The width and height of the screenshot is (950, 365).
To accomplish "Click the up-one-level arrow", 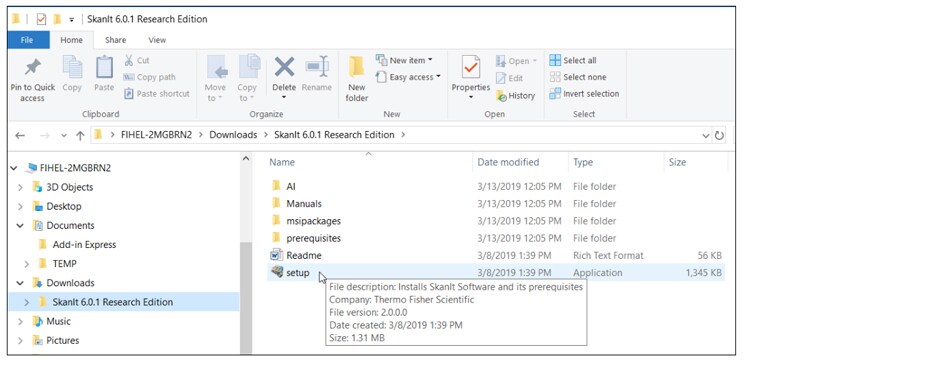I will [x=80, y=135].
